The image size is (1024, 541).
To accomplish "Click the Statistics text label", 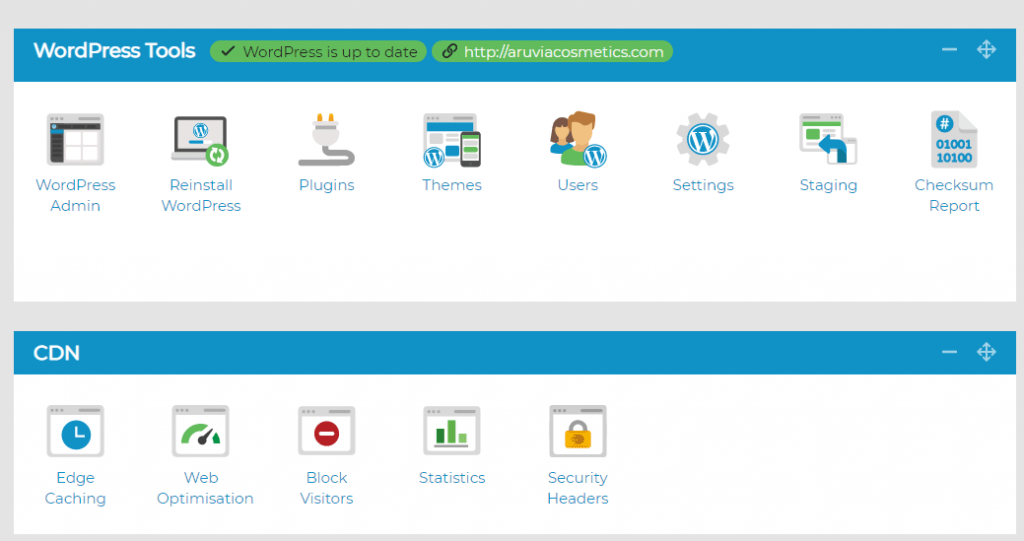I will (452, 478).
